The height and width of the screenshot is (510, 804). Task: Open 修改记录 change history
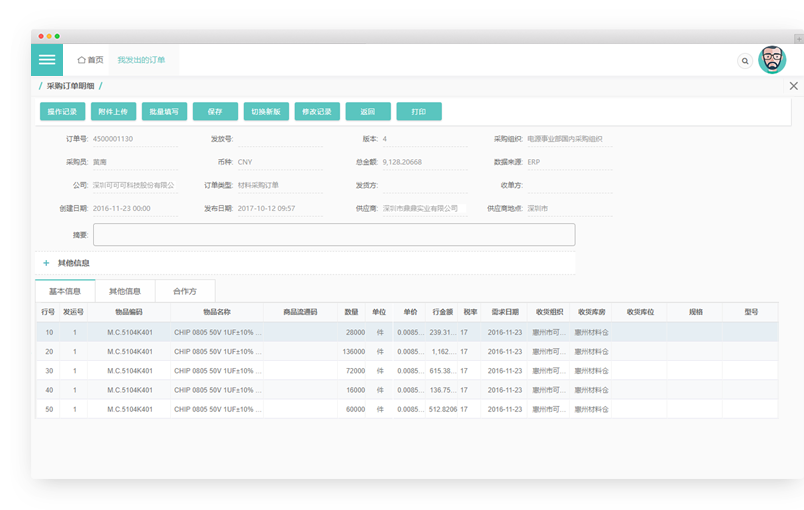click(317, 112)
